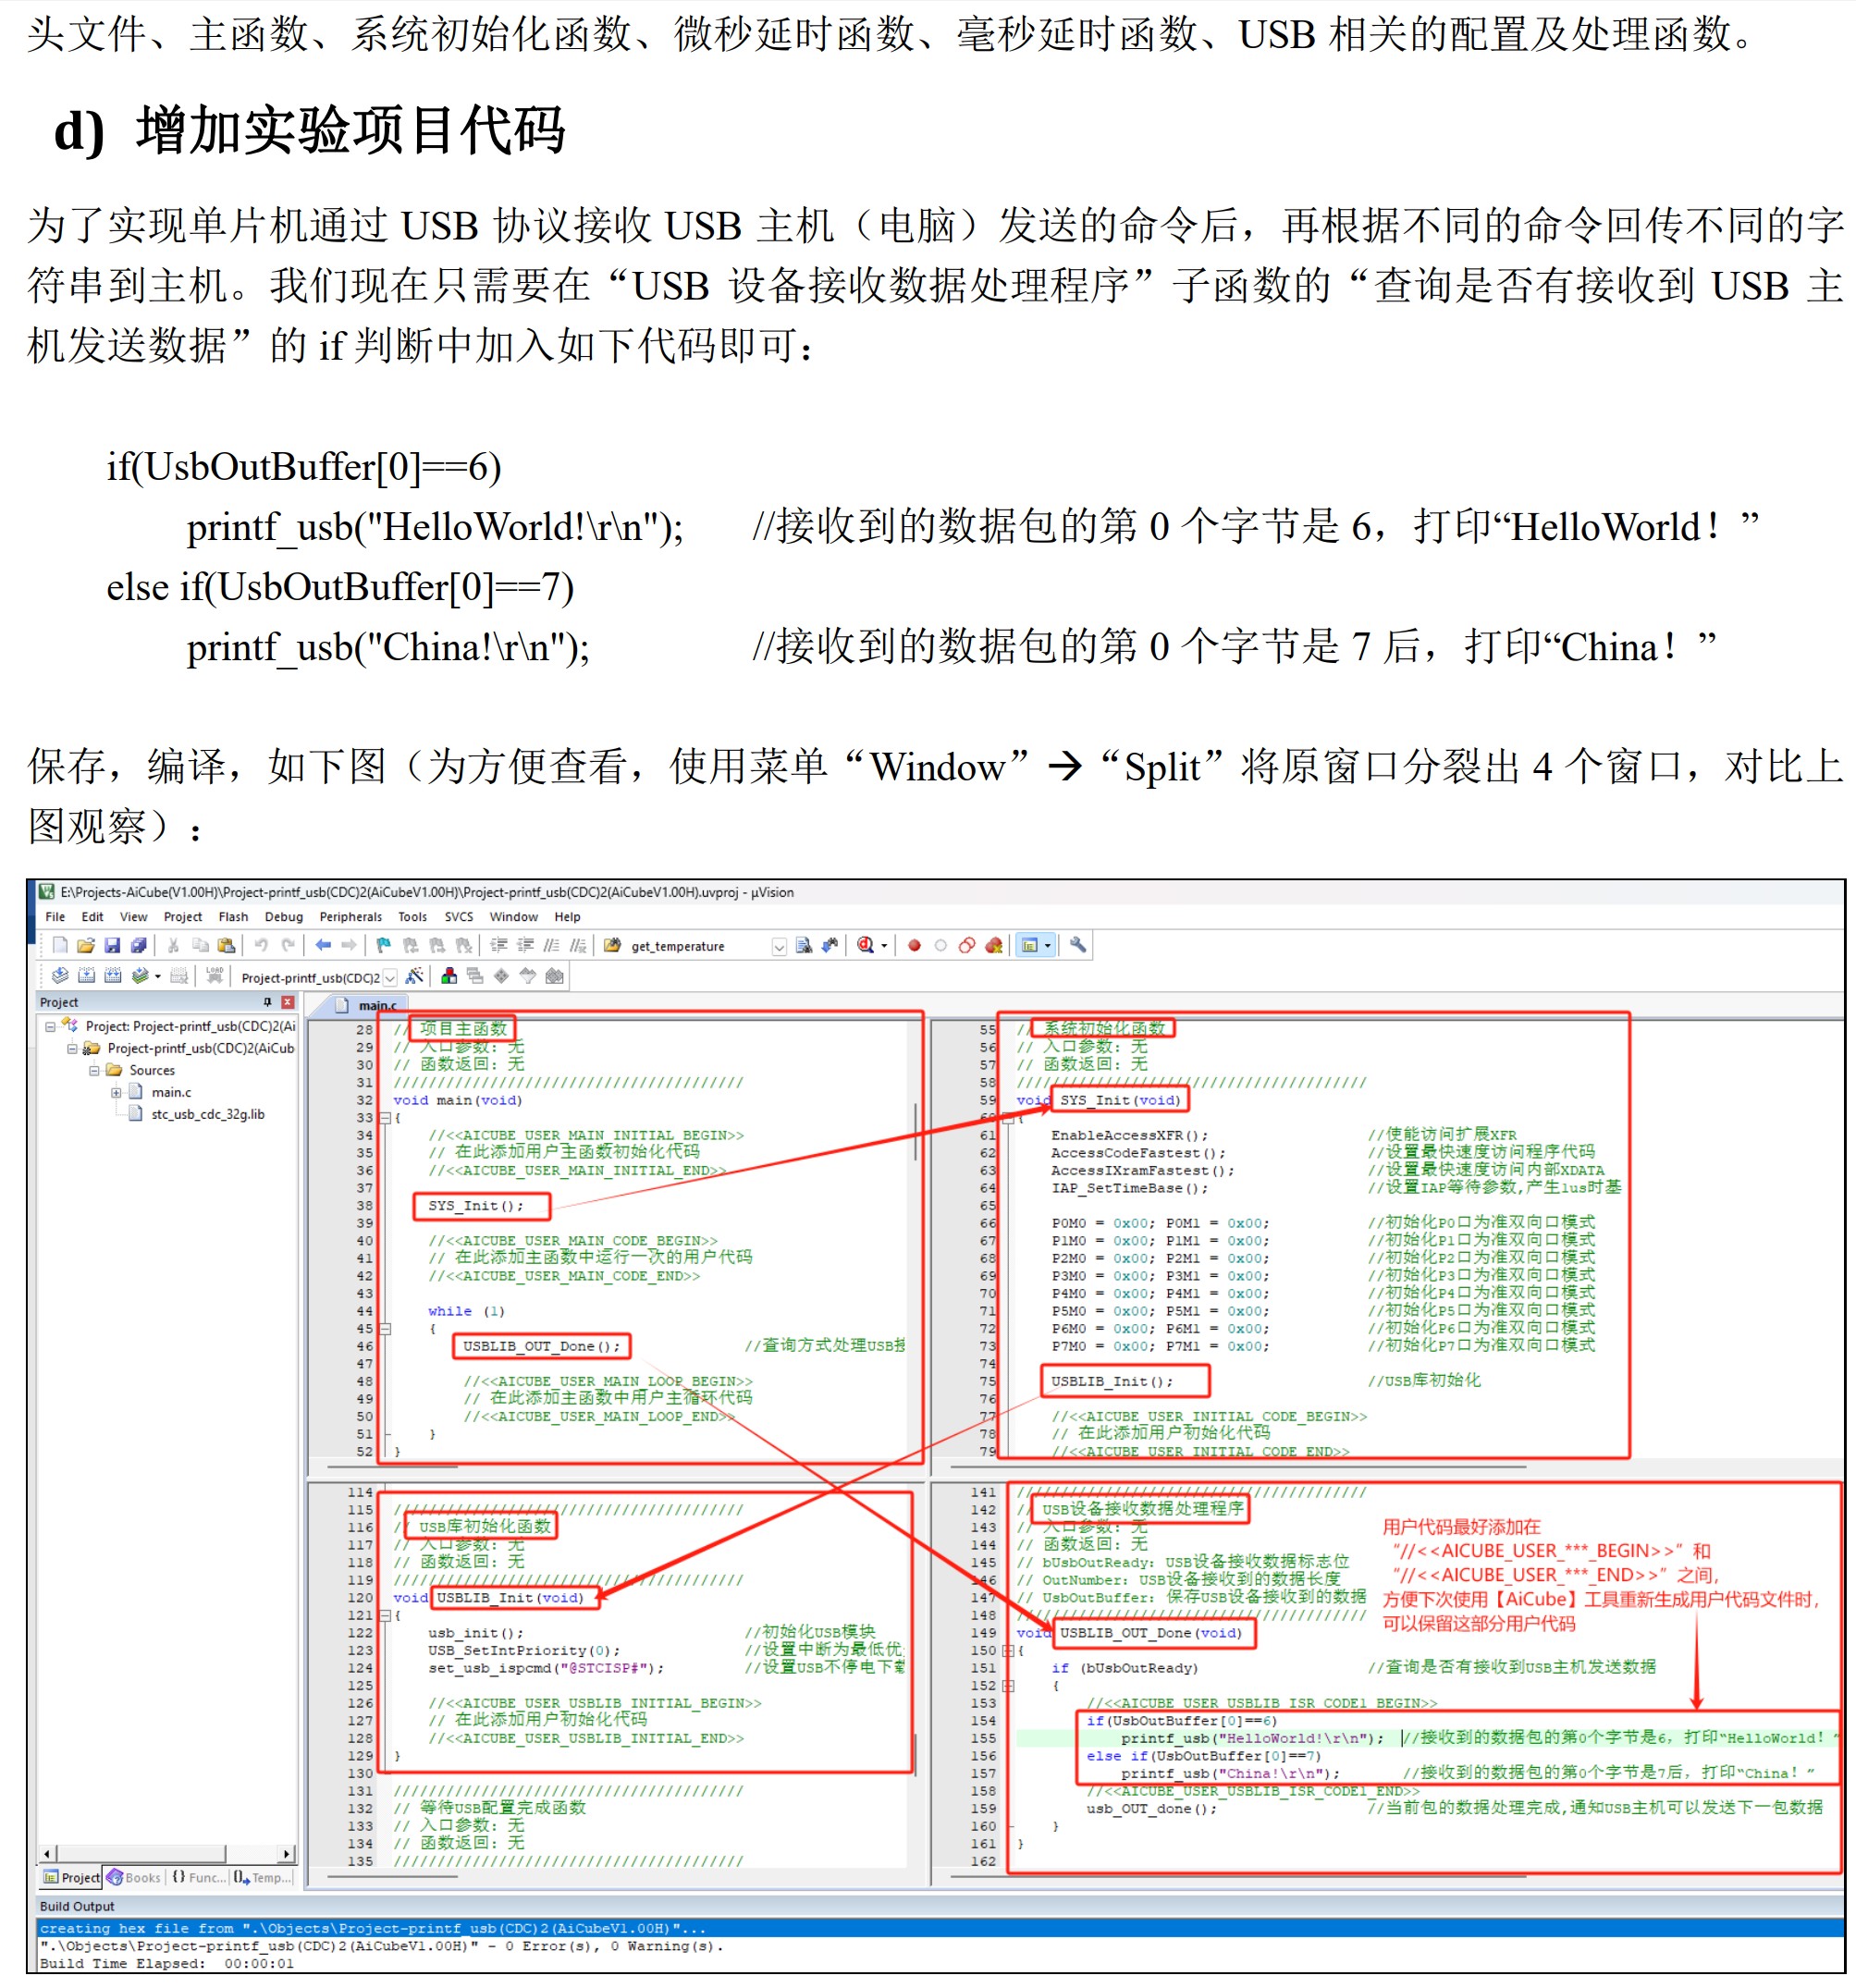Close the Project panel with the red X
1856x1988 pixels.
288,1002
